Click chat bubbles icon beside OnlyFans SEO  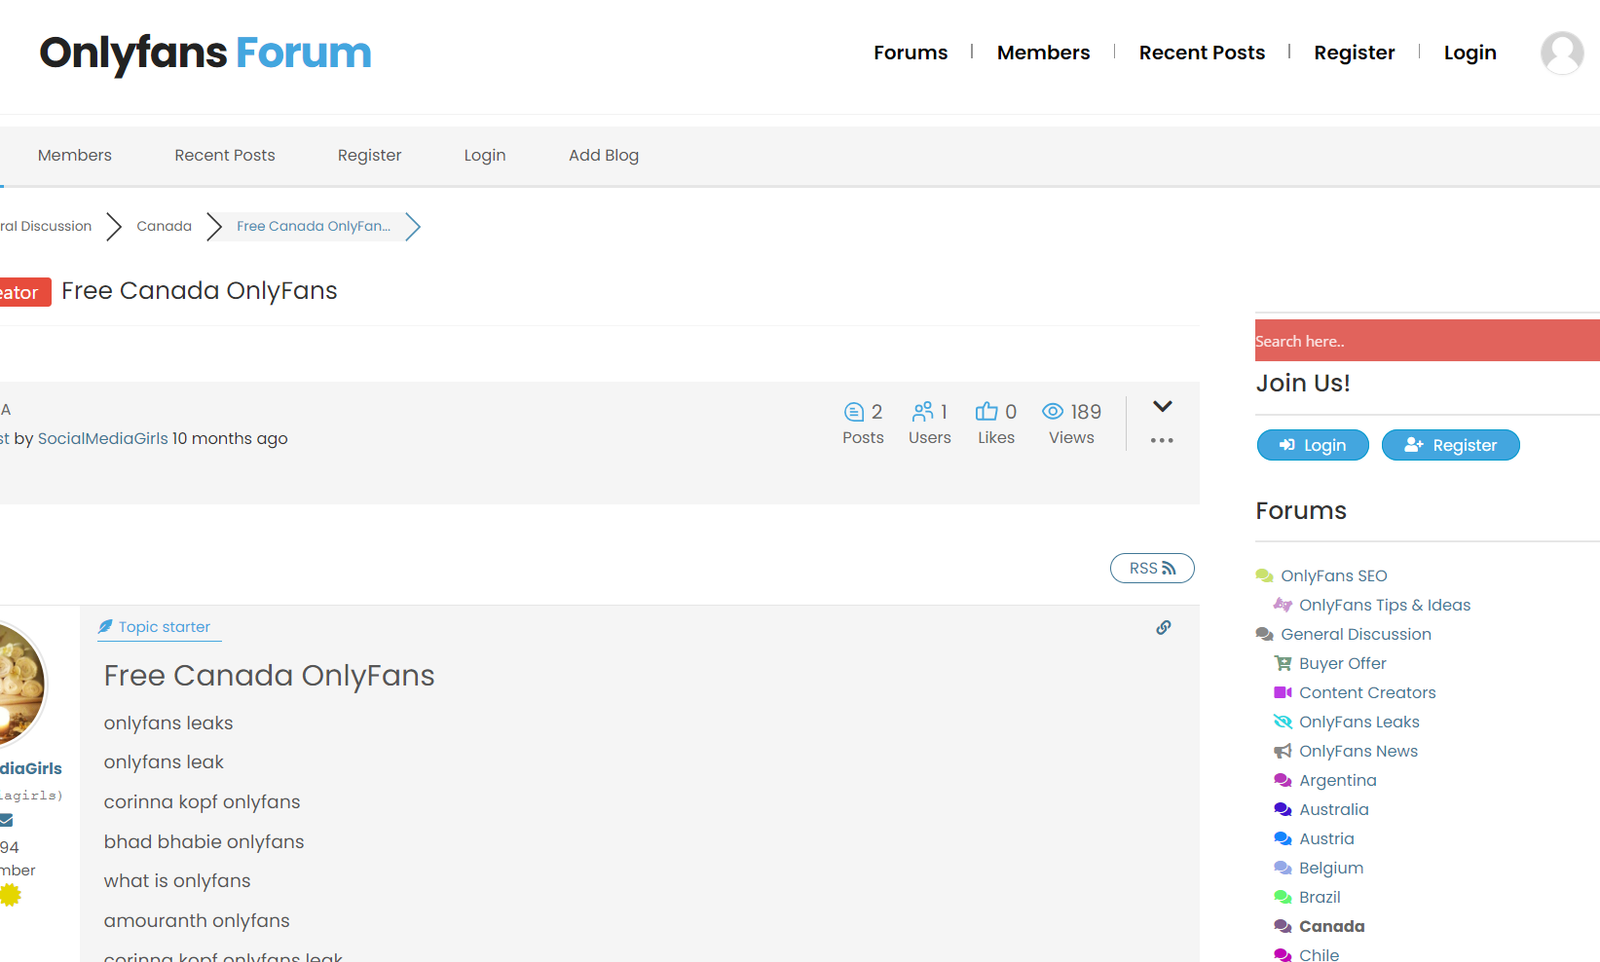tap(1264, 576)
